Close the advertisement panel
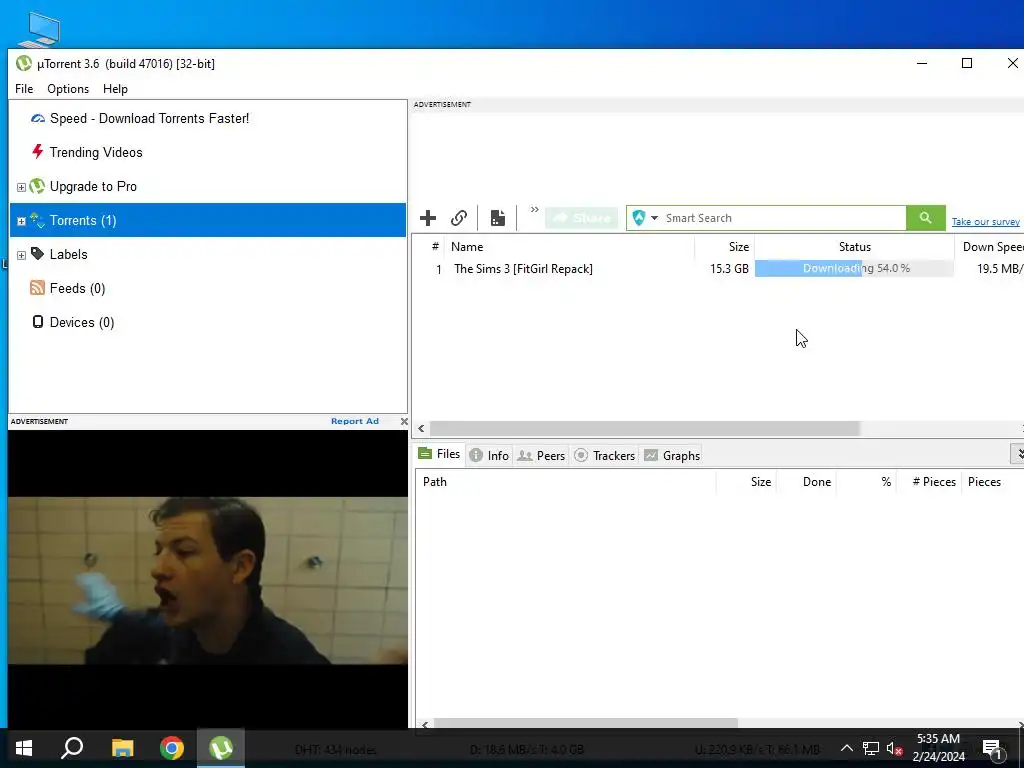 pyautogui.click(x=404, y=421)
